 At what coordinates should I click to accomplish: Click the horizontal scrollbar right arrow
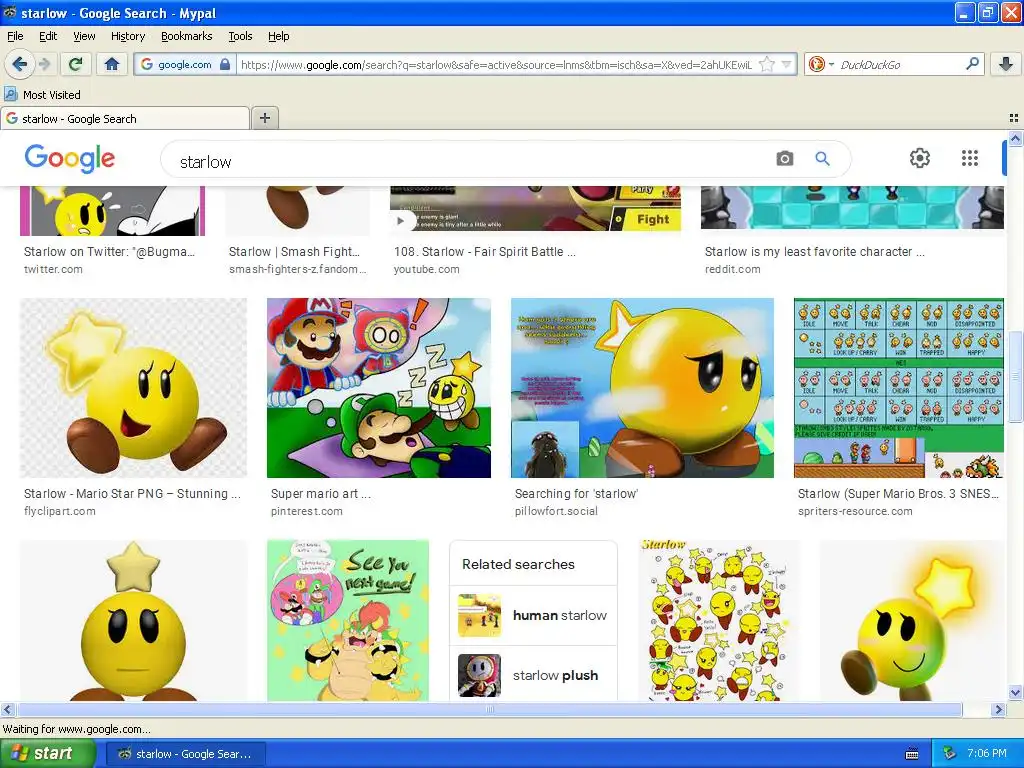[997, 709]
